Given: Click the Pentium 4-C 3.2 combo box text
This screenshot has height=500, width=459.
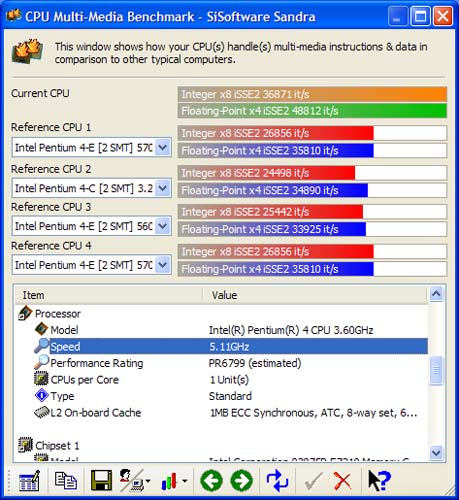Looking at the screenshot, I should (x=84, y=188).
